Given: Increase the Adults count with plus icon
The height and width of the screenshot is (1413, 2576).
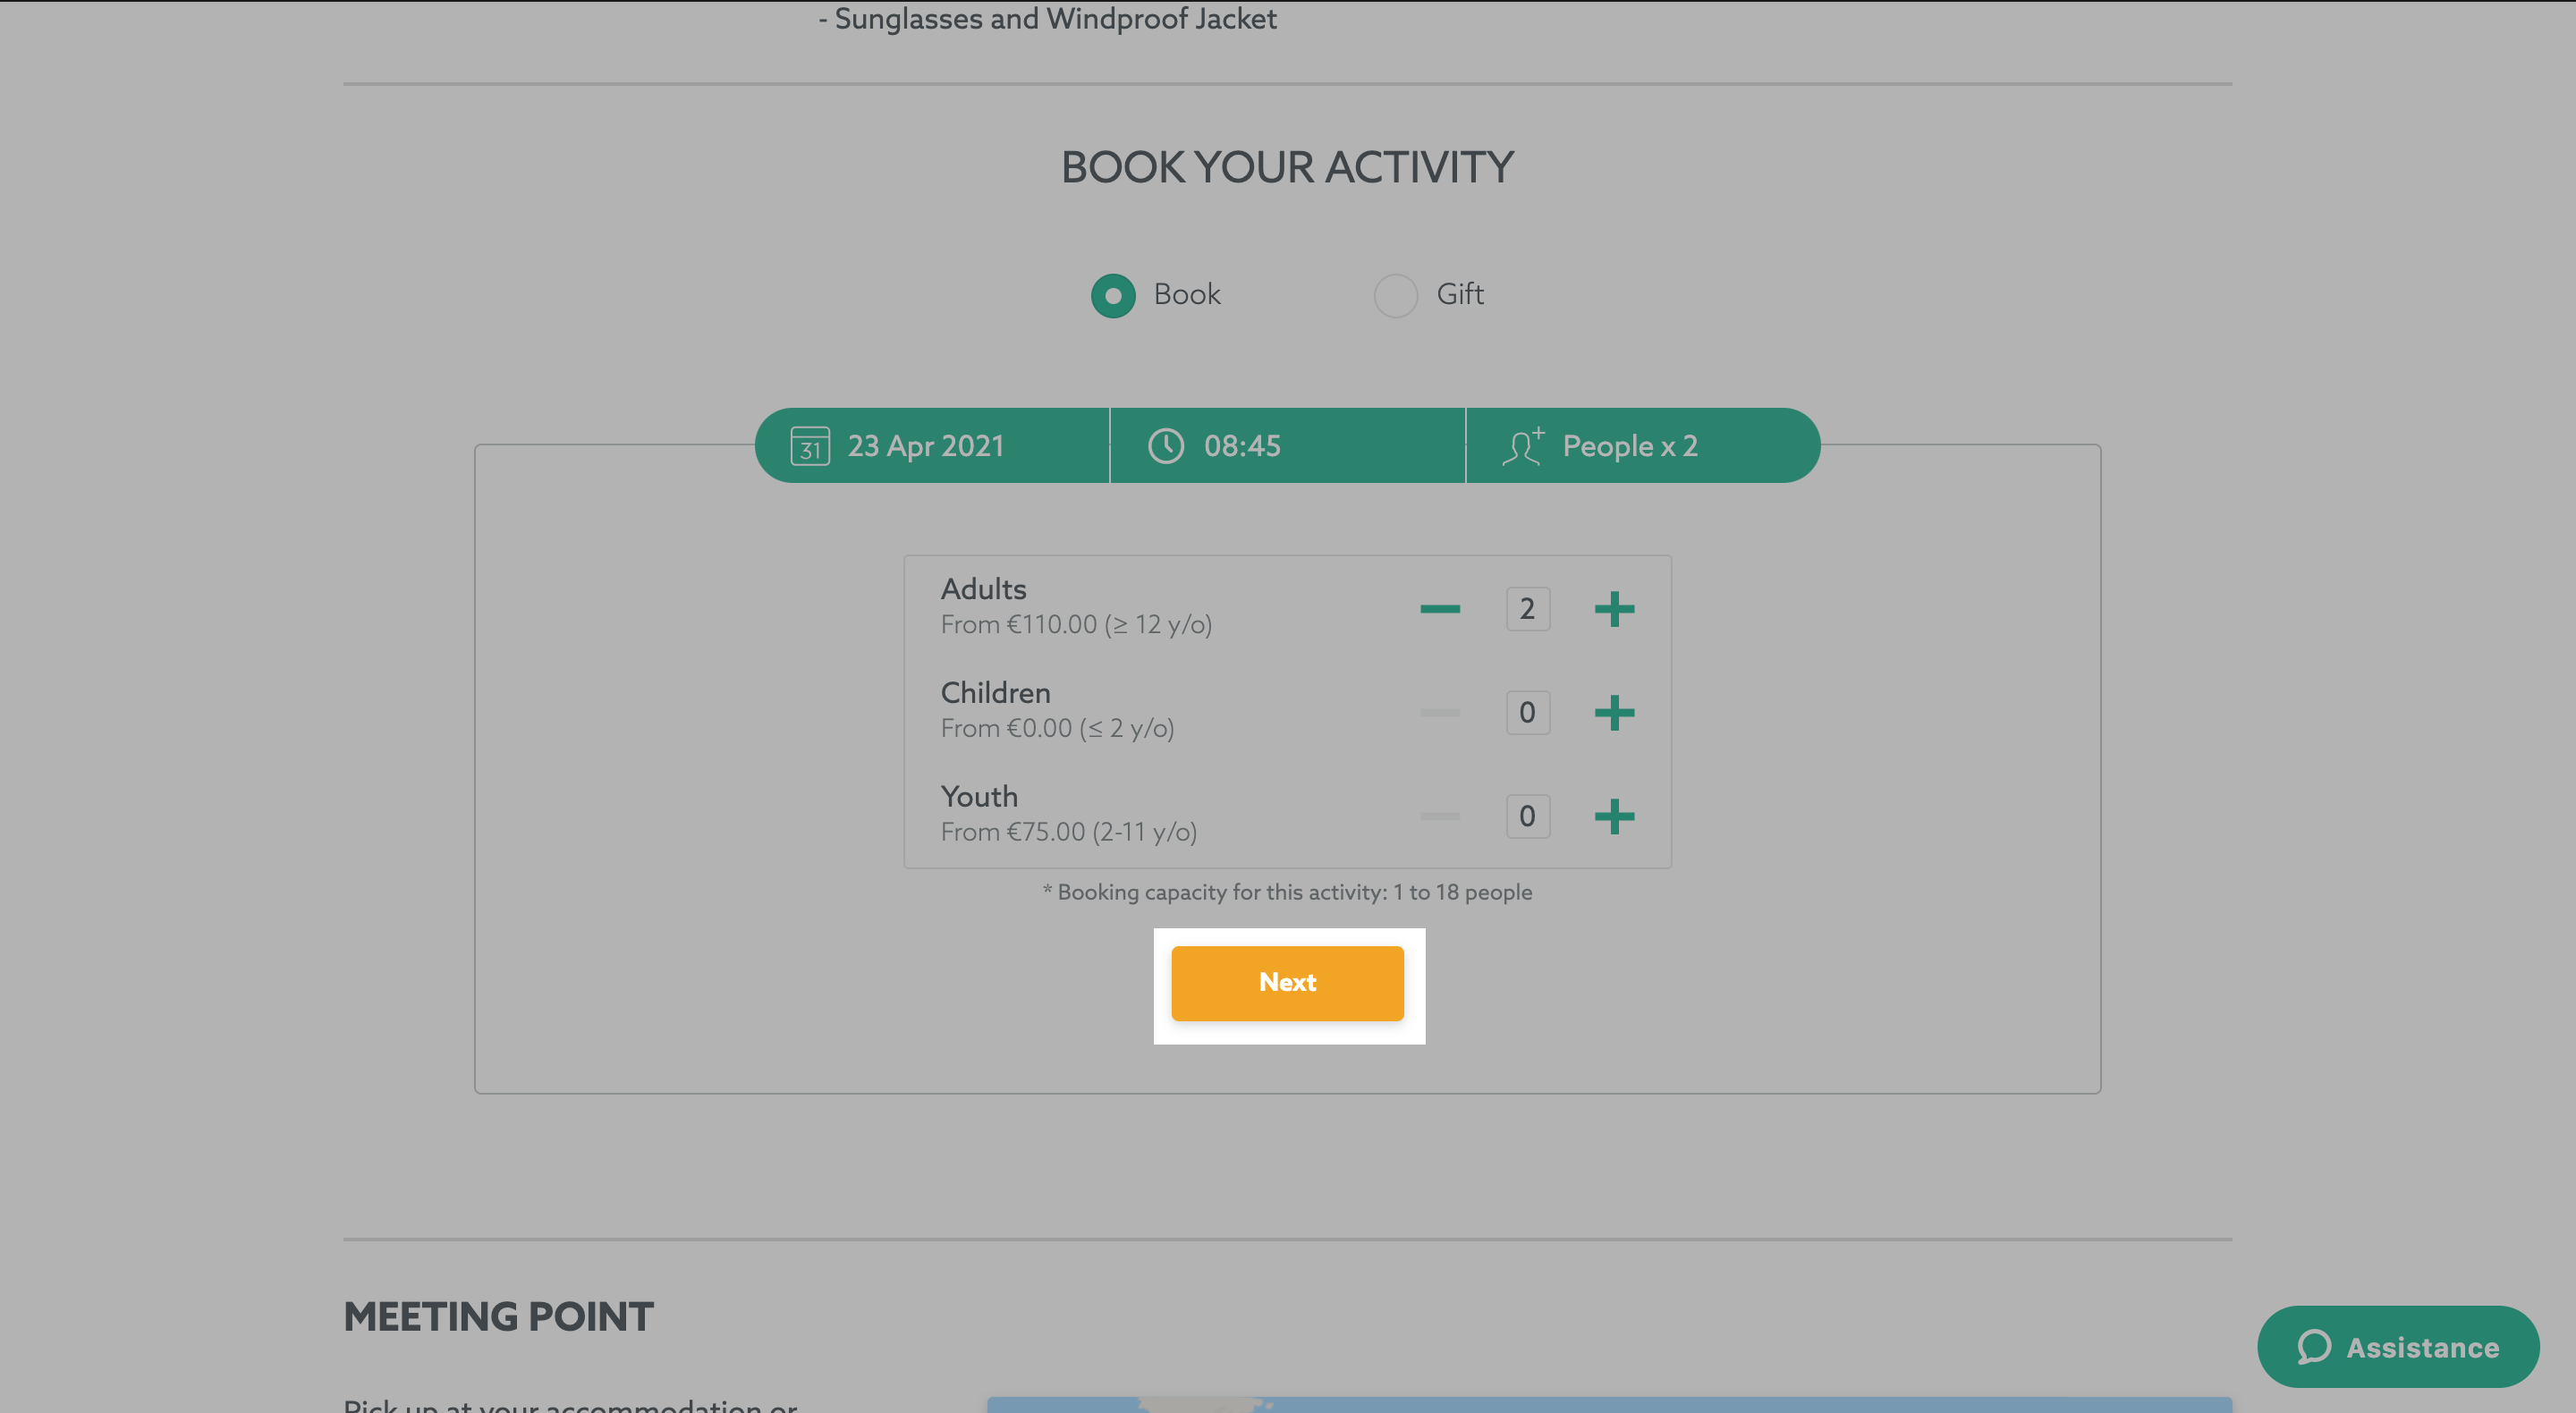Looking at the screenshot, I should (1614, 609).
